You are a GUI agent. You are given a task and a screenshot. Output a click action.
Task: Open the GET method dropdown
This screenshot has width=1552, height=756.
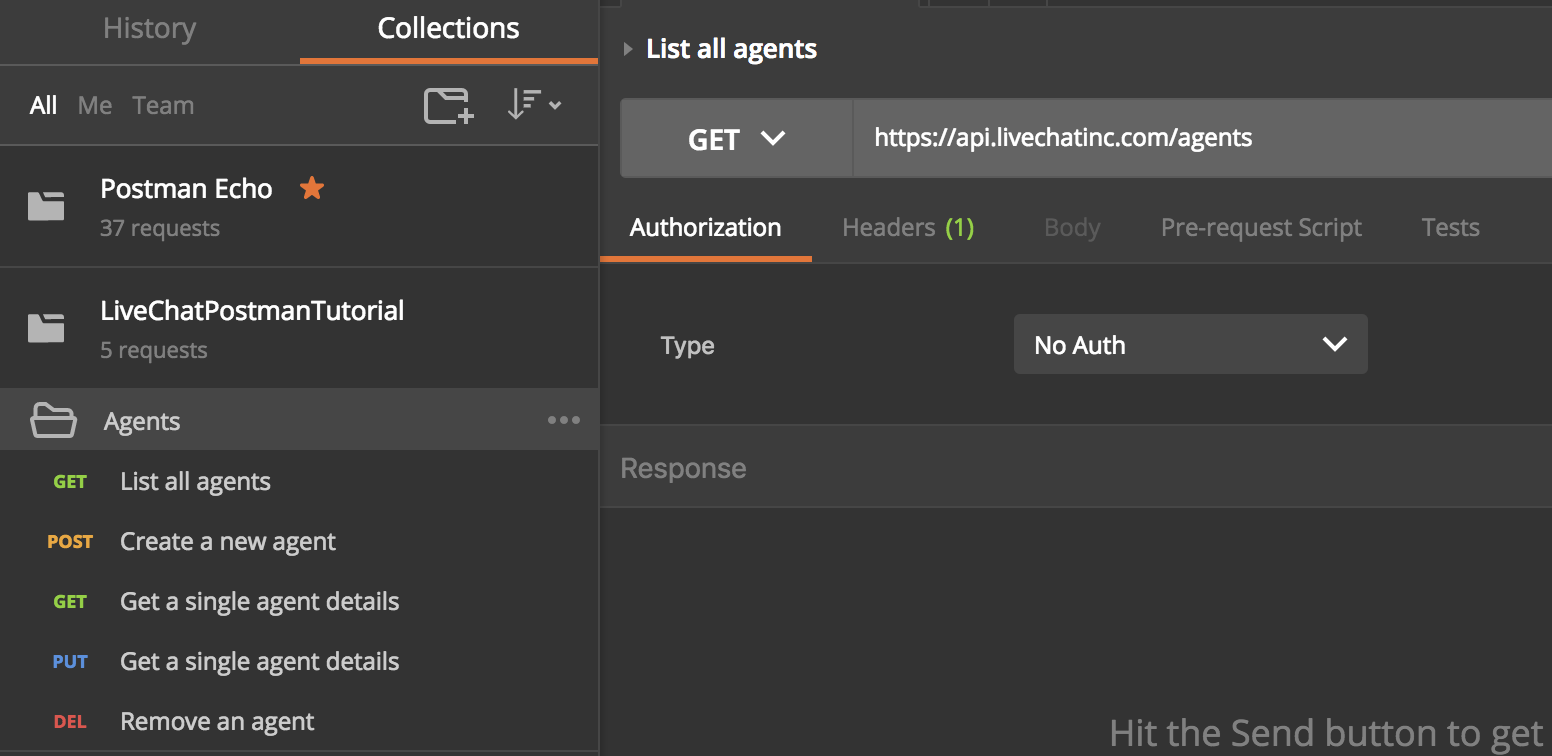click(x=737, y=138)
